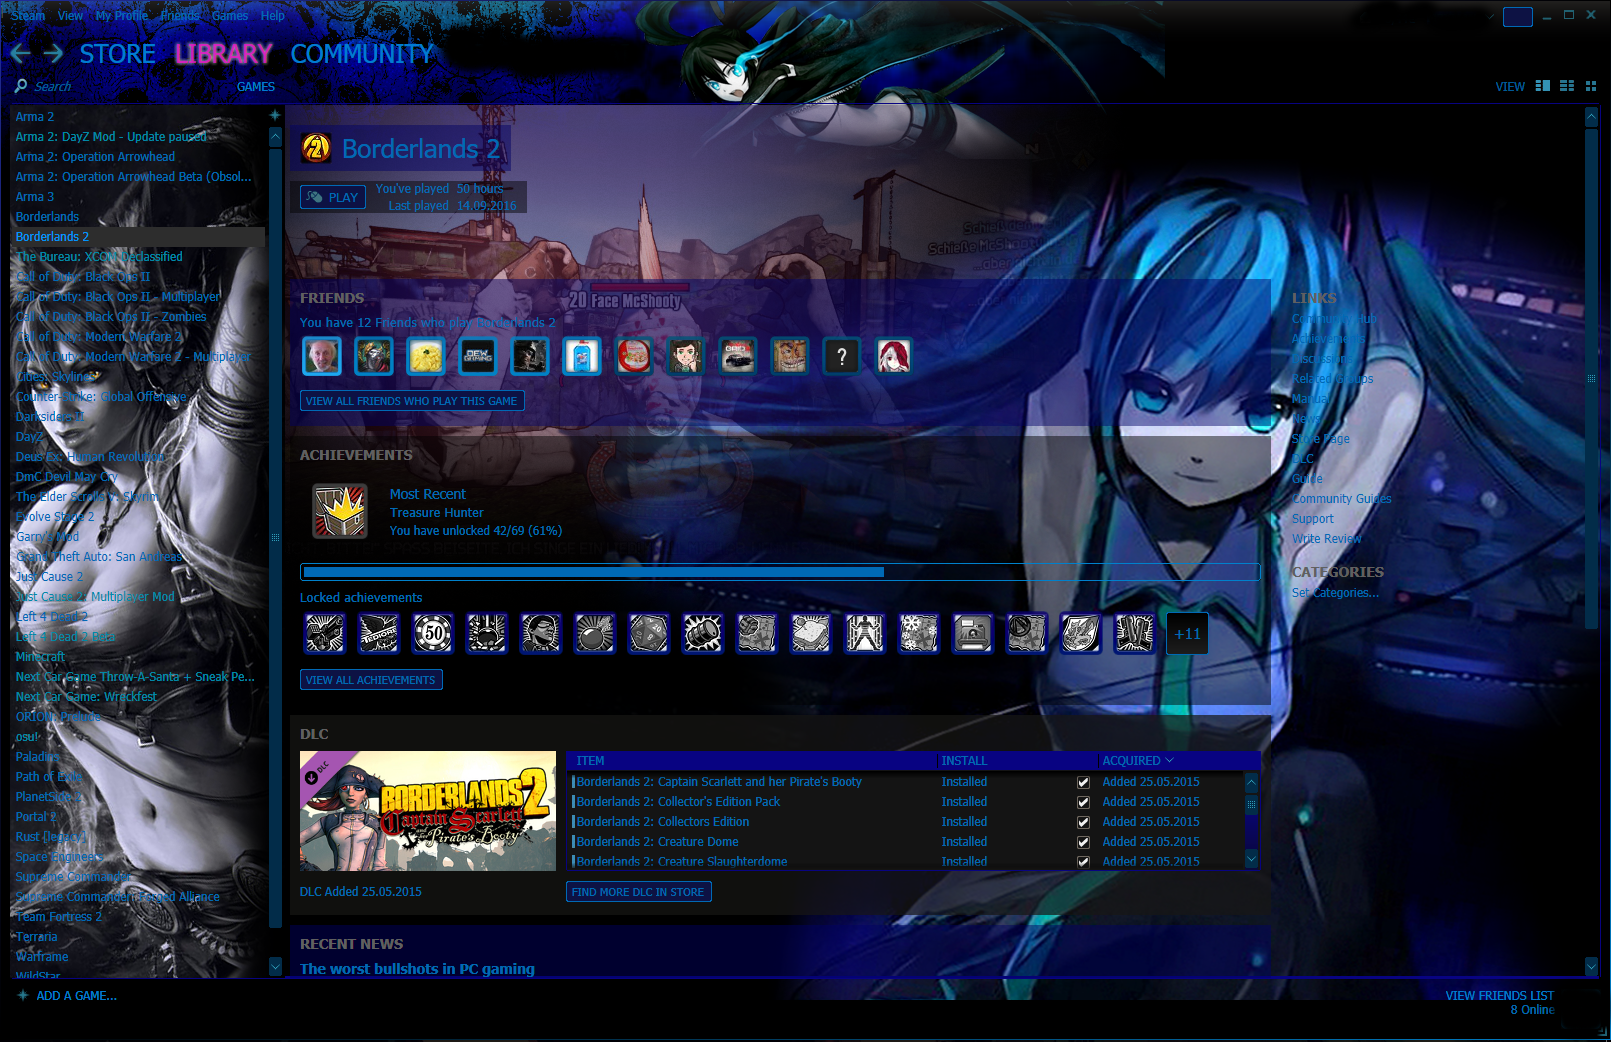Image resolution: width=1611 pixels, height=1042 pixels.
Task: Sort DLC by the Acquired dropdown
Action: point(1138,761)
